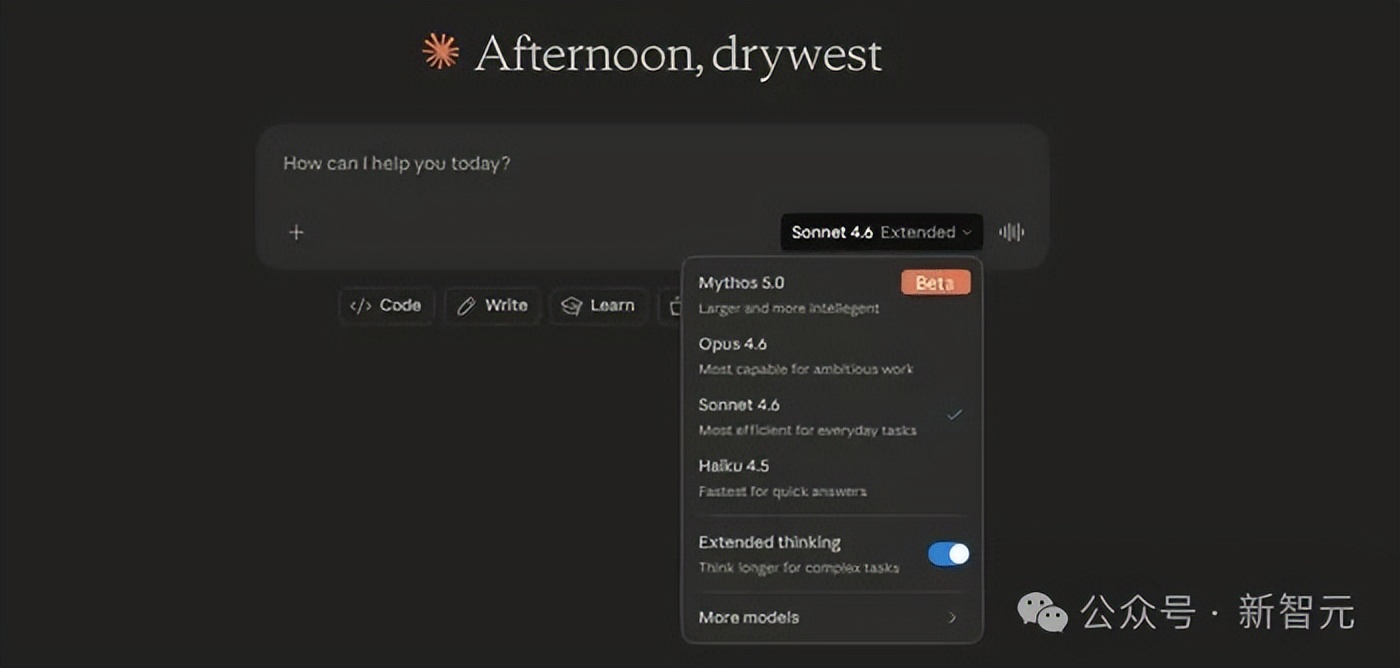Collapse the Sonnet 4.6 Extended model selector

[x=881, y=232]
